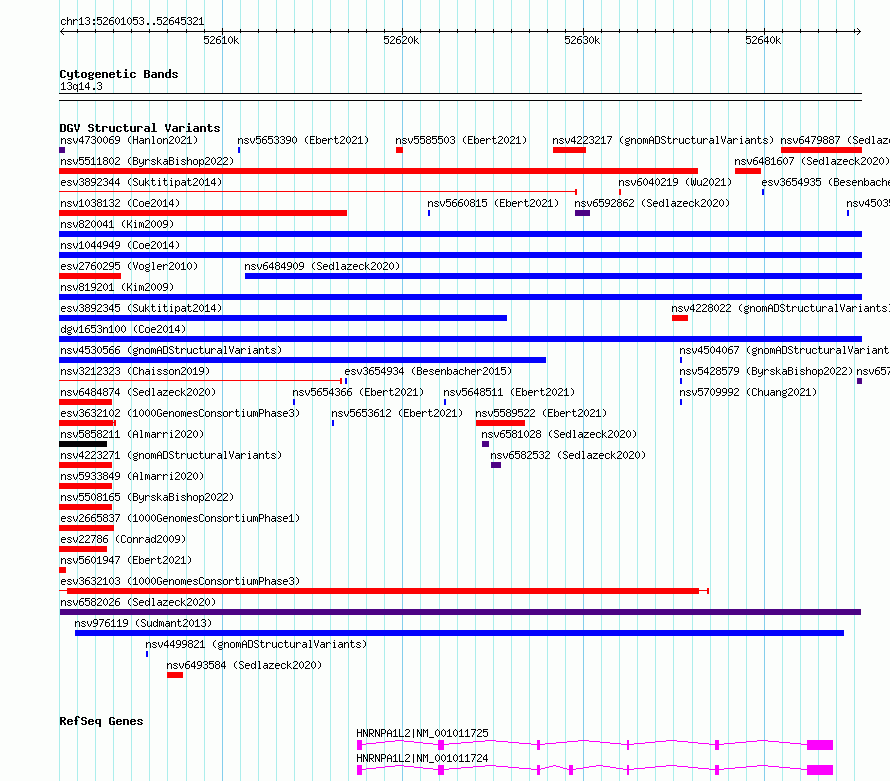Click the DGV Structural Variants track title
This screenshot has width=890, height=781.
coord(140,128)
